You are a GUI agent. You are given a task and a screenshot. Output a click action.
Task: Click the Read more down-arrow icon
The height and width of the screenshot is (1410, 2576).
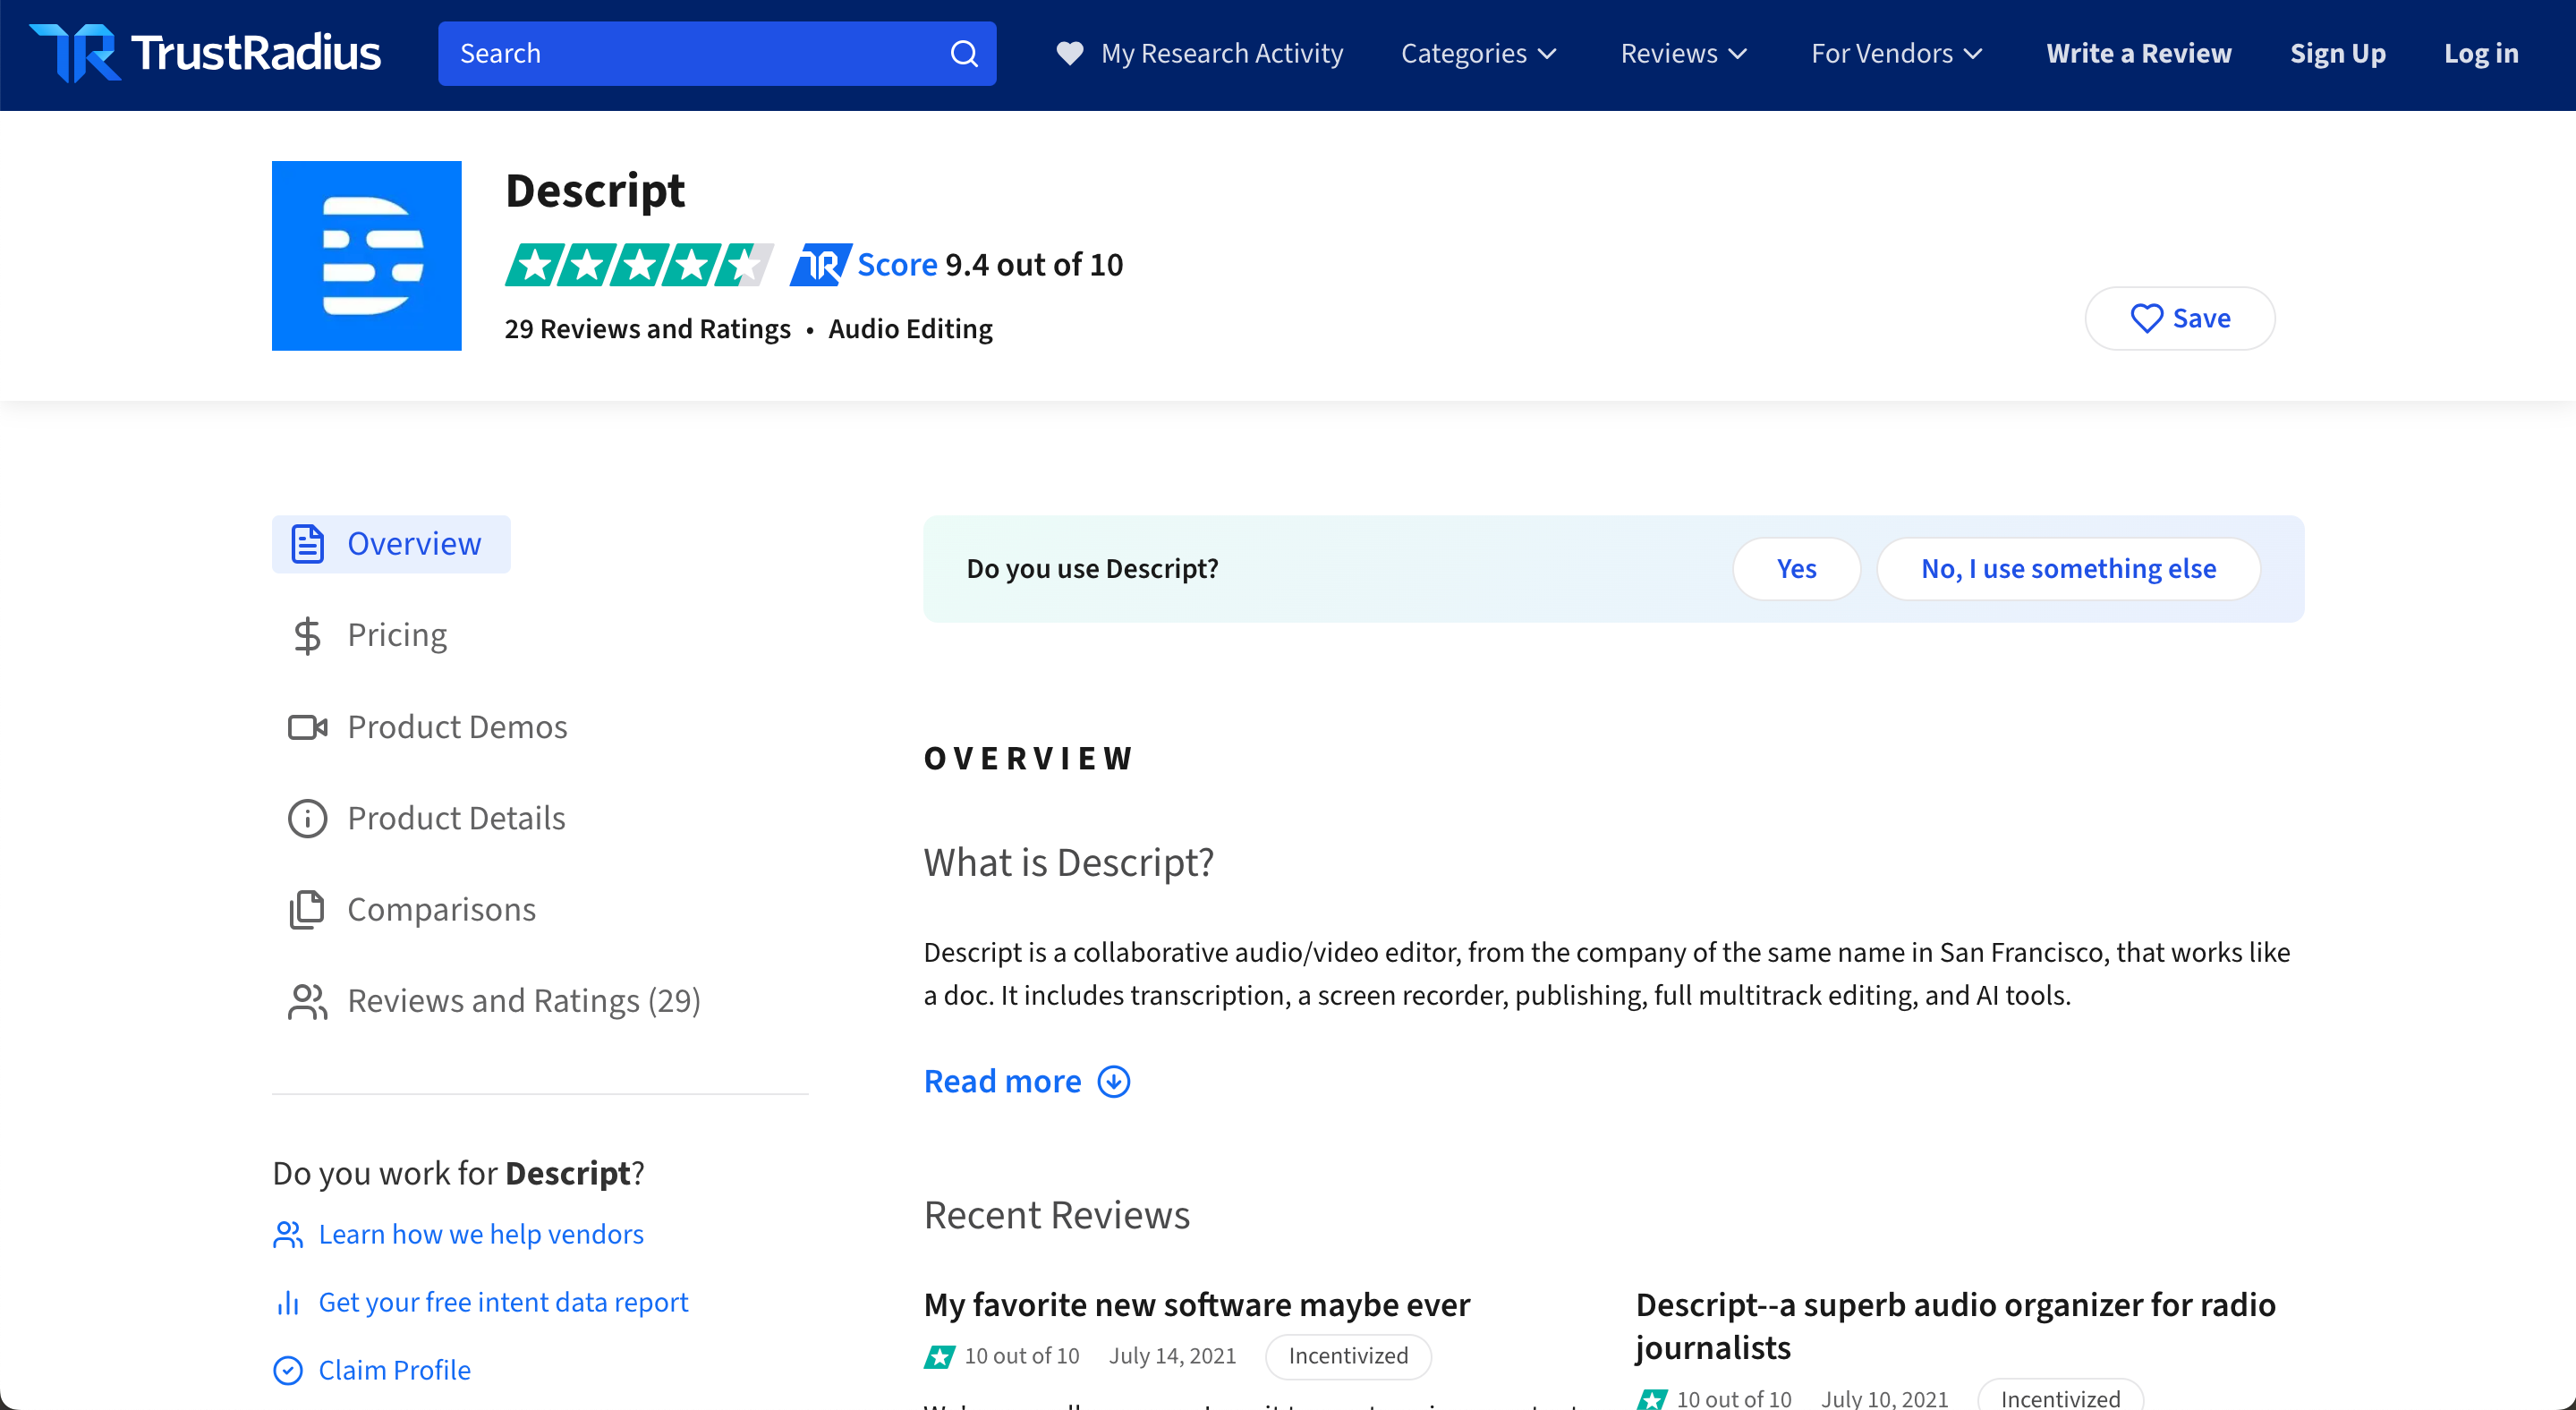click(x=1114, y=1082)
